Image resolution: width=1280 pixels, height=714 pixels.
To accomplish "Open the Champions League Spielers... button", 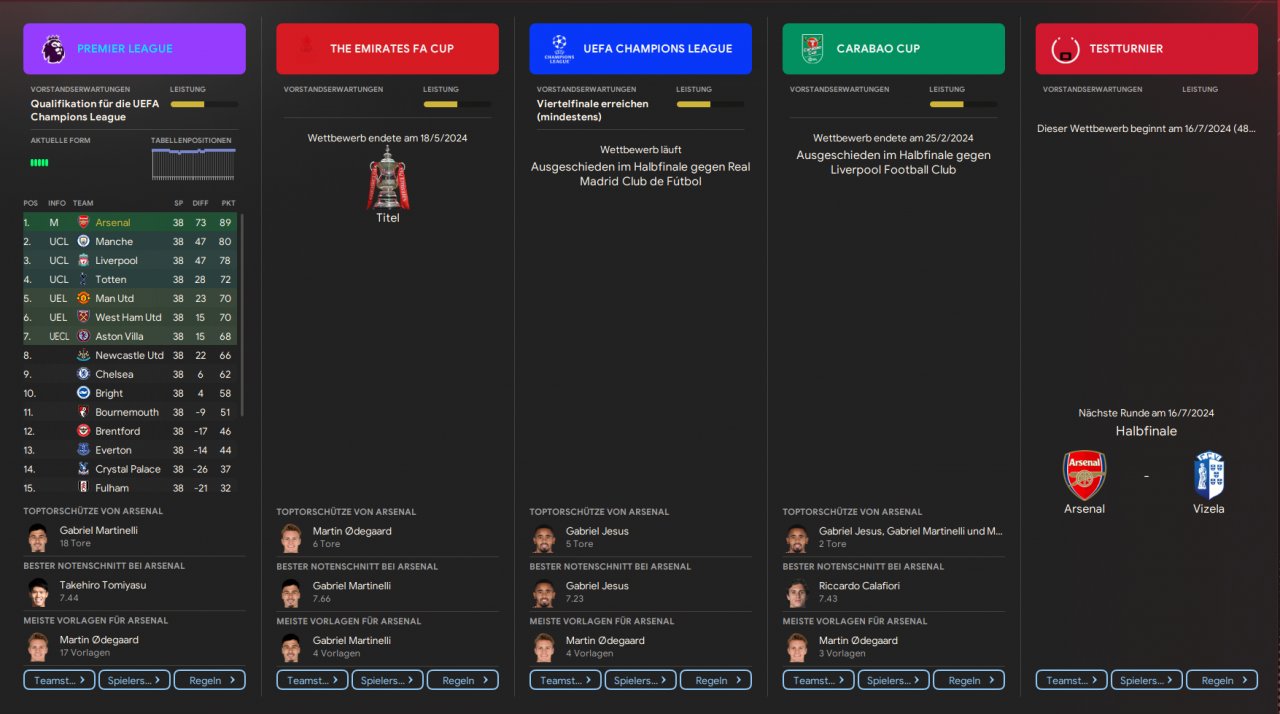I will 640,680.
